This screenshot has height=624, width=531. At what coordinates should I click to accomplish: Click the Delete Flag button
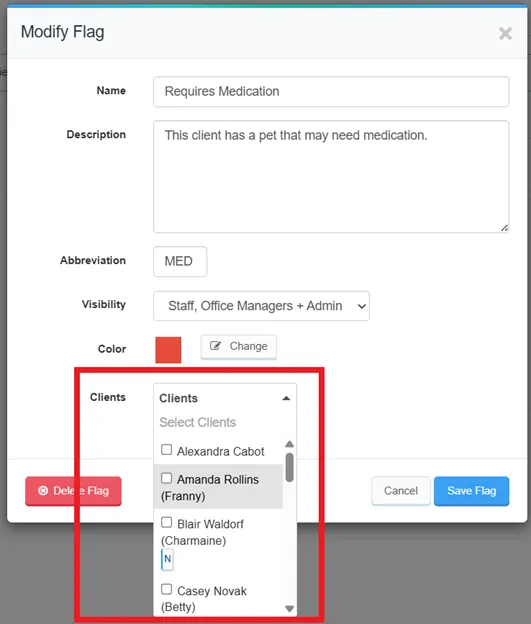click(73, 491)
